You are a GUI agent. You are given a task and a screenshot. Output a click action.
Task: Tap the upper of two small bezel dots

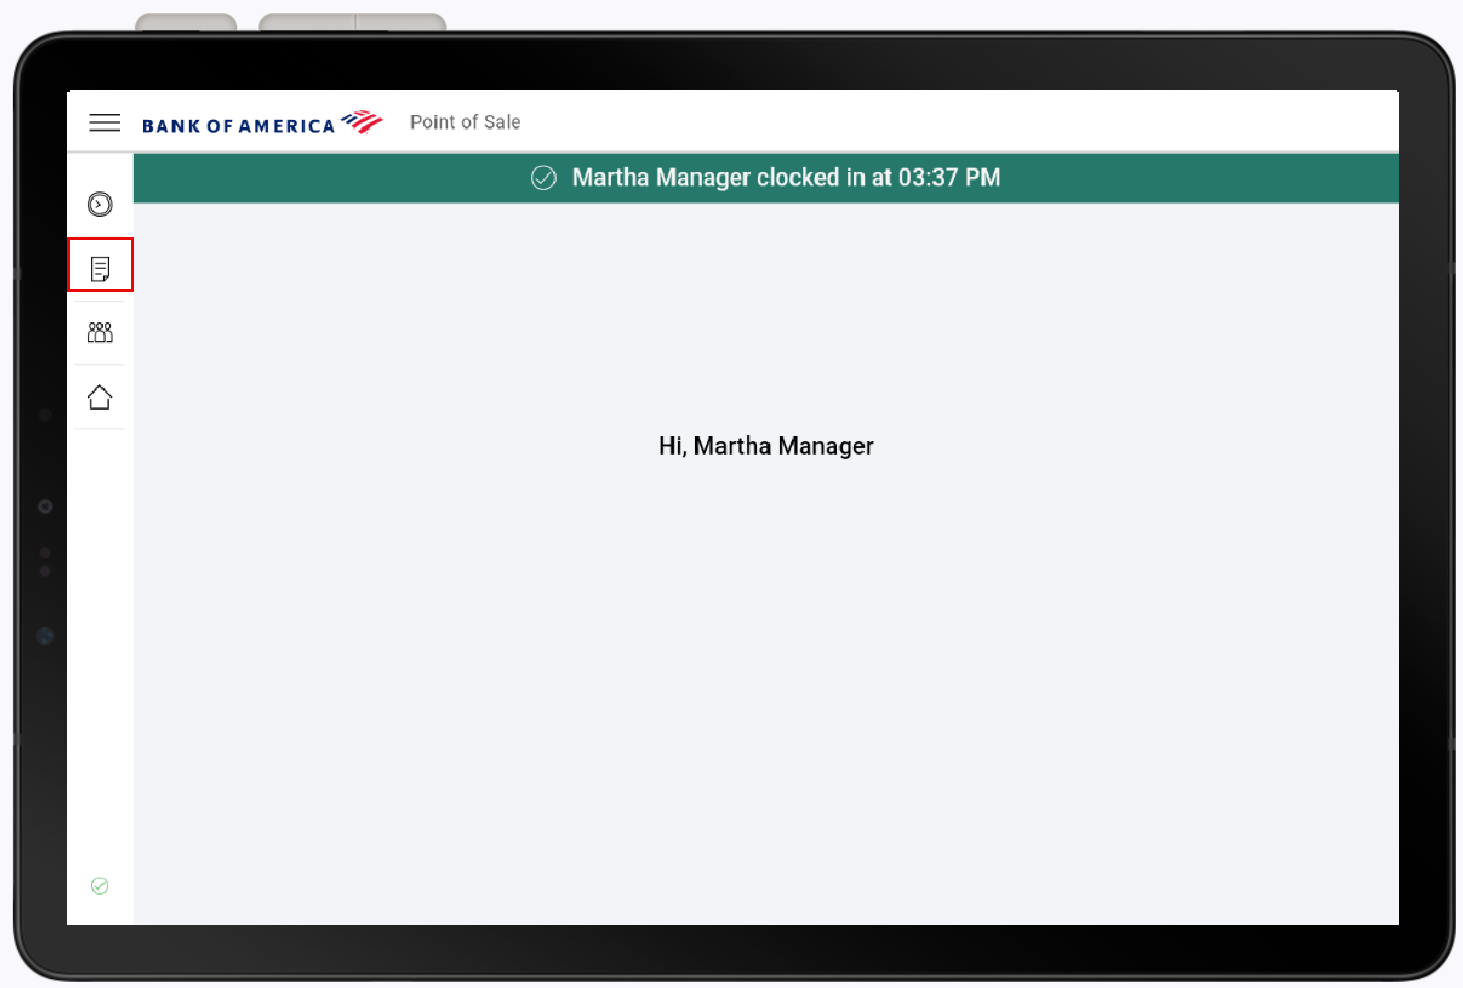click(45, 552)
